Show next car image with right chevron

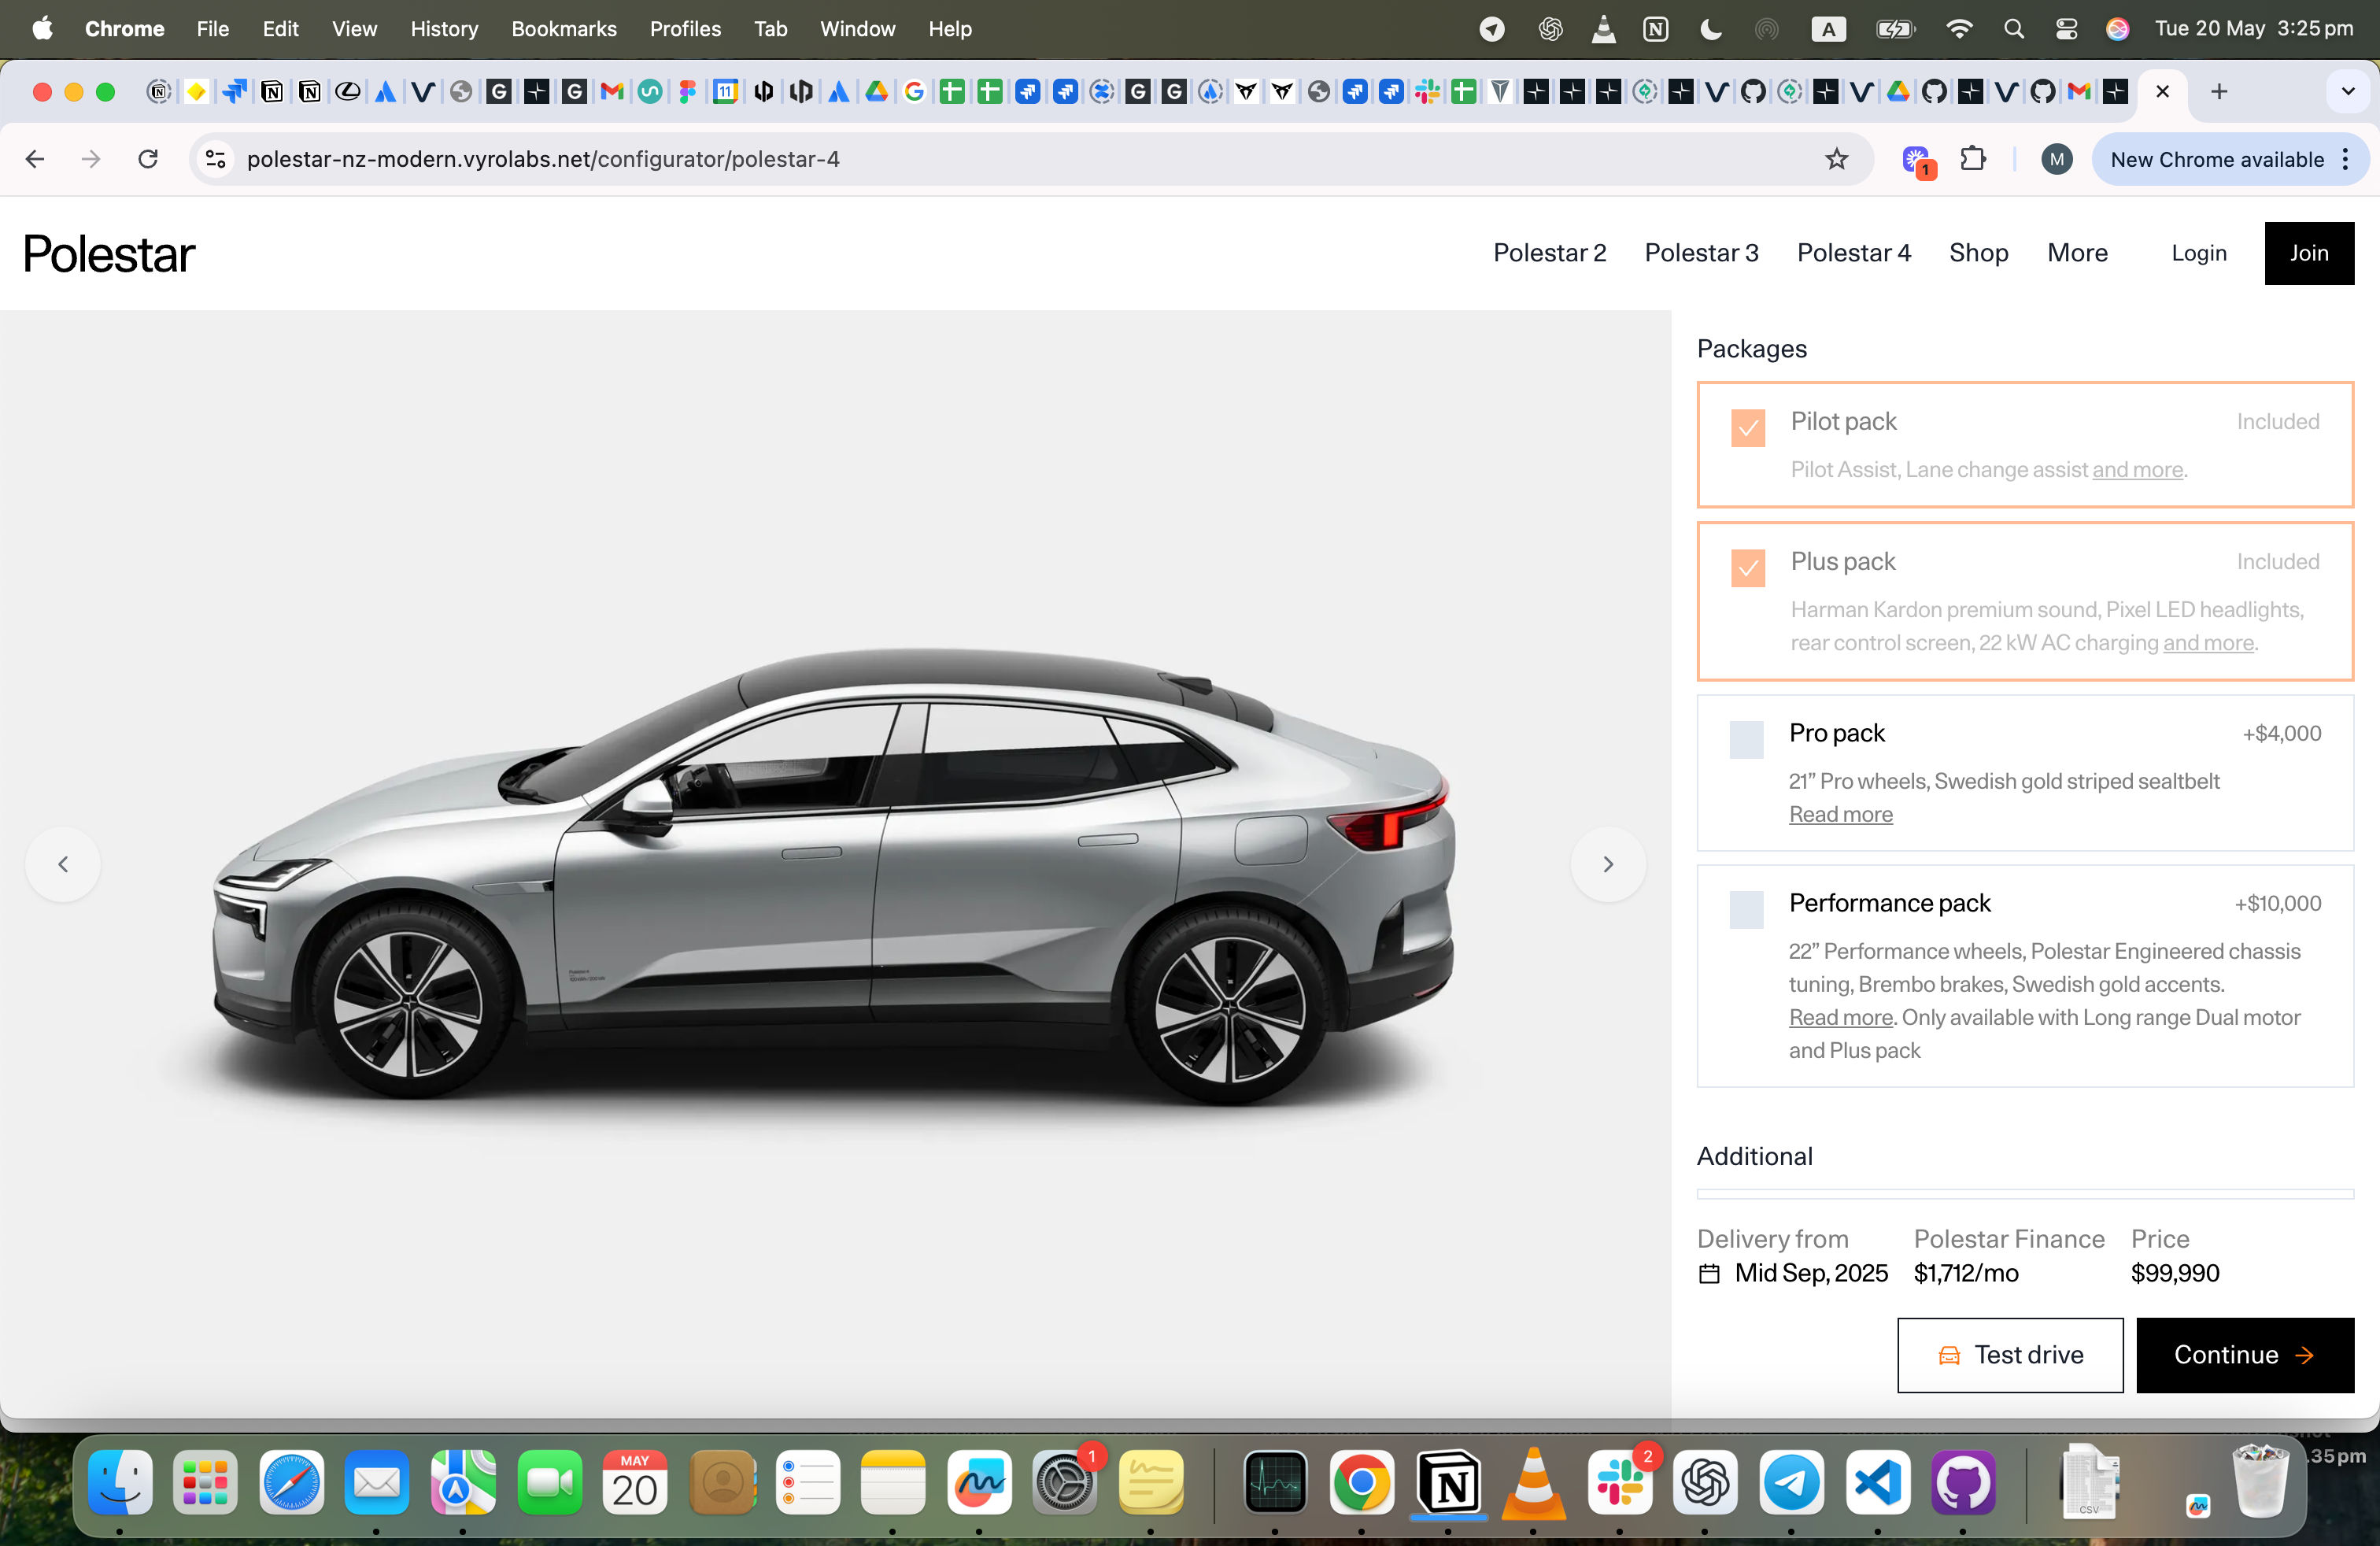coord(1608,864)
